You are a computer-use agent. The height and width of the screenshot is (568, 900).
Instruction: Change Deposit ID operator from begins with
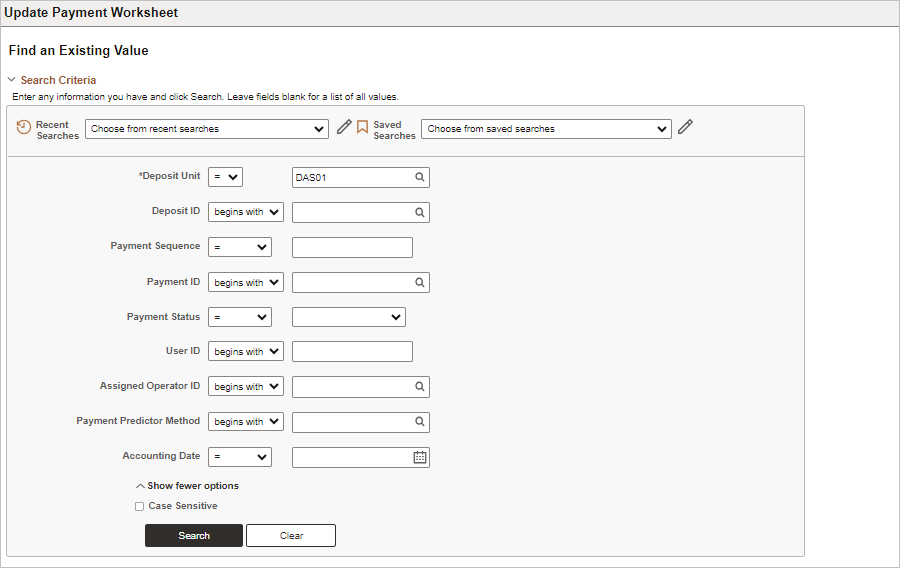(246, 212)
